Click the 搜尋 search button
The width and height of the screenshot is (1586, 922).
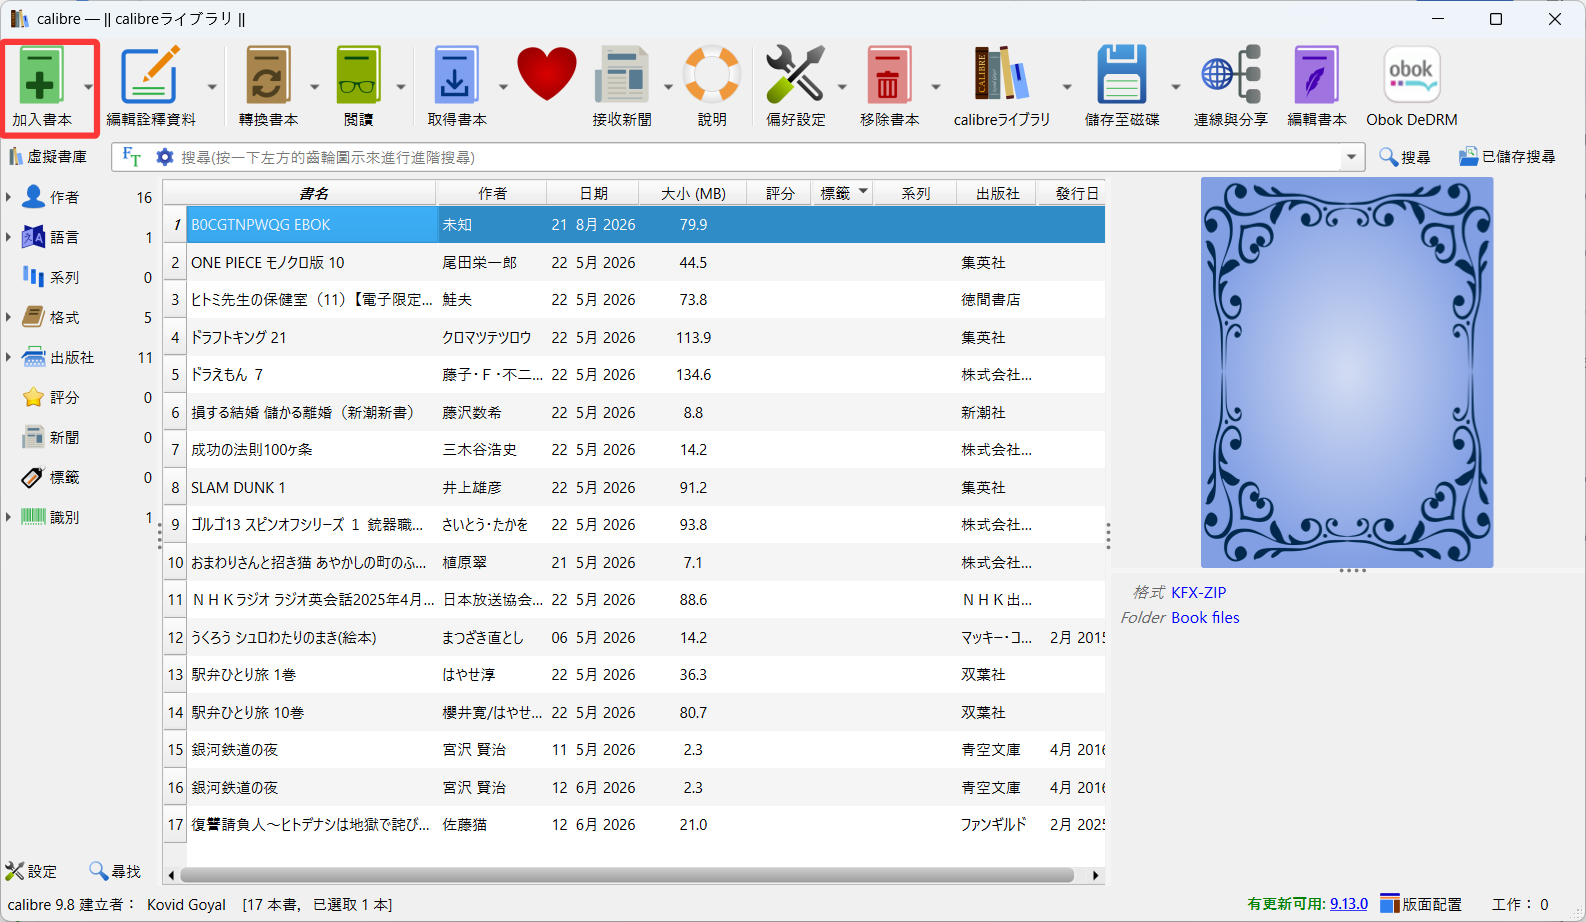click(1405, 157)
